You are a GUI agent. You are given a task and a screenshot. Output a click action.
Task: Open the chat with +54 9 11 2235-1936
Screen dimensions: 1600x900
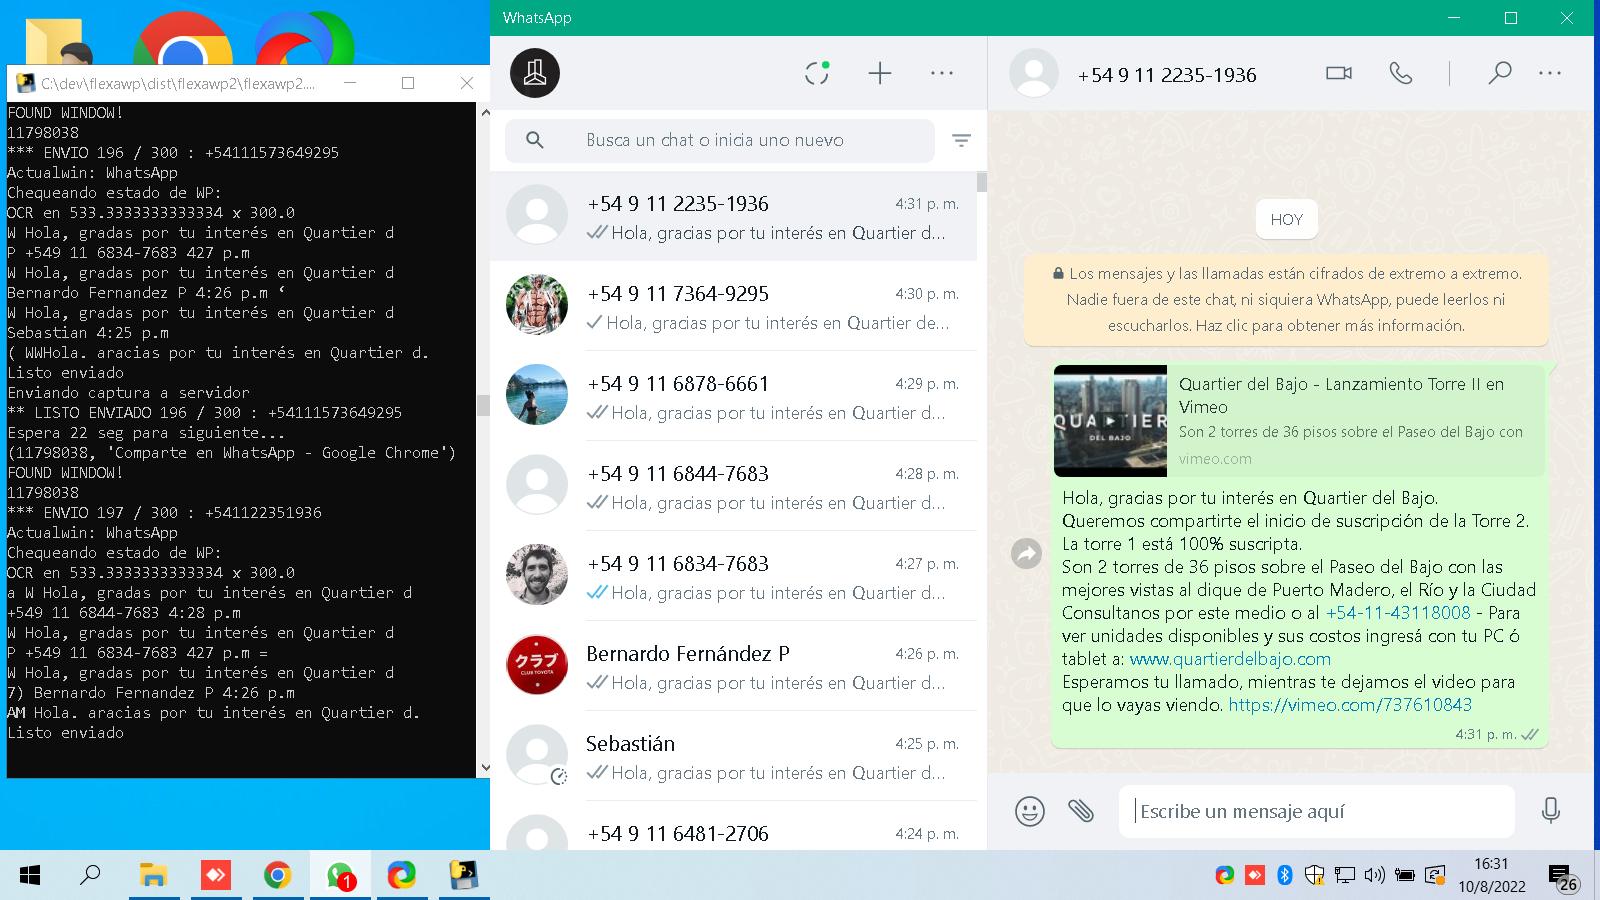pos(733,216)
